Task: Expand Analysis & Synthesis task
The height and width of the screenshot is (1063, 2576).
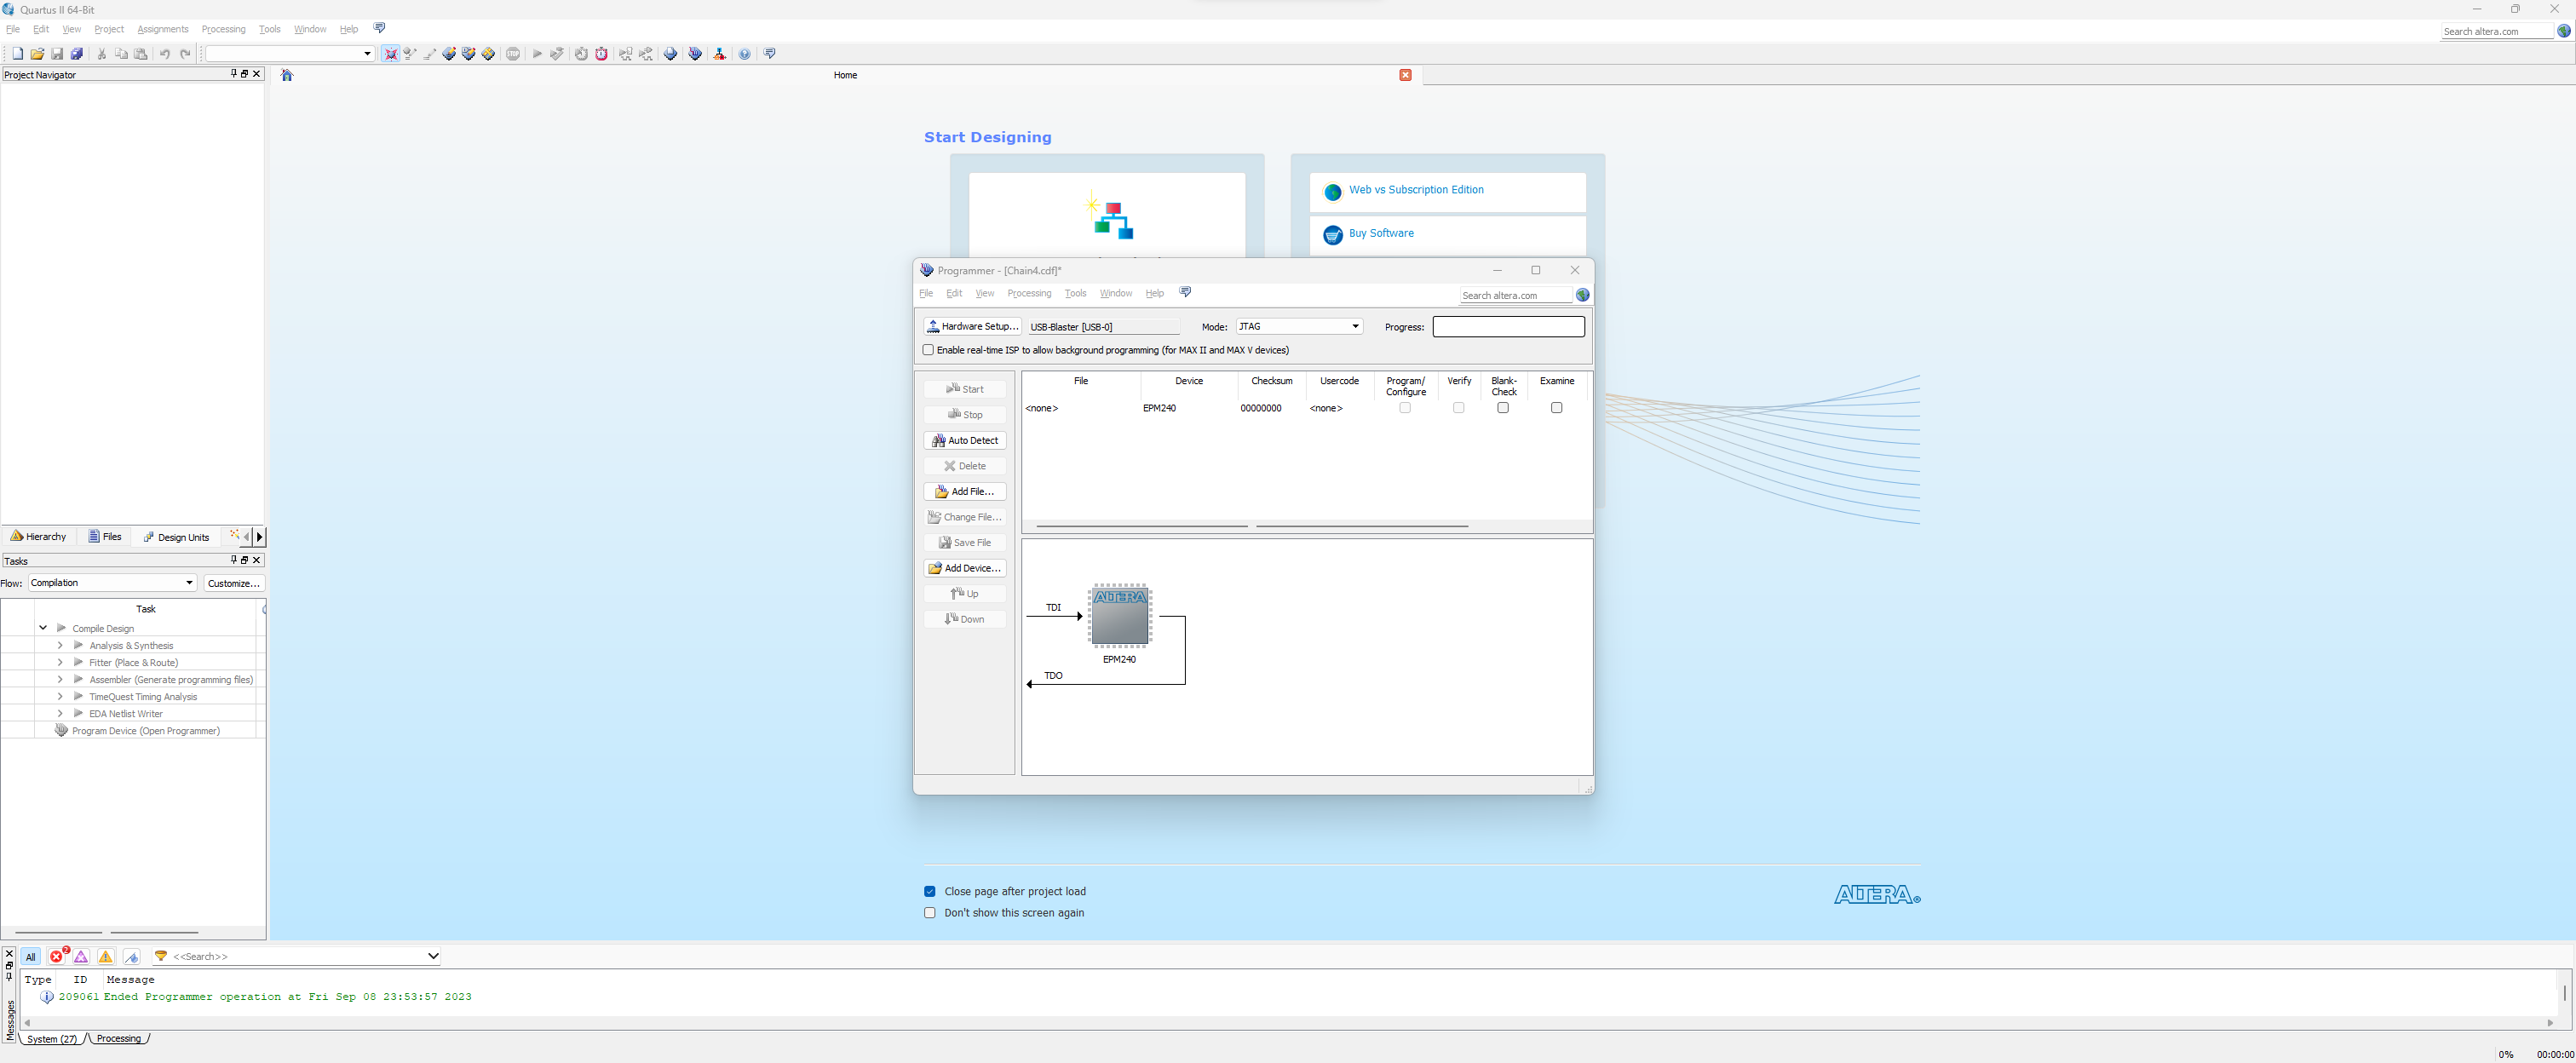Action: coord(60,645)
